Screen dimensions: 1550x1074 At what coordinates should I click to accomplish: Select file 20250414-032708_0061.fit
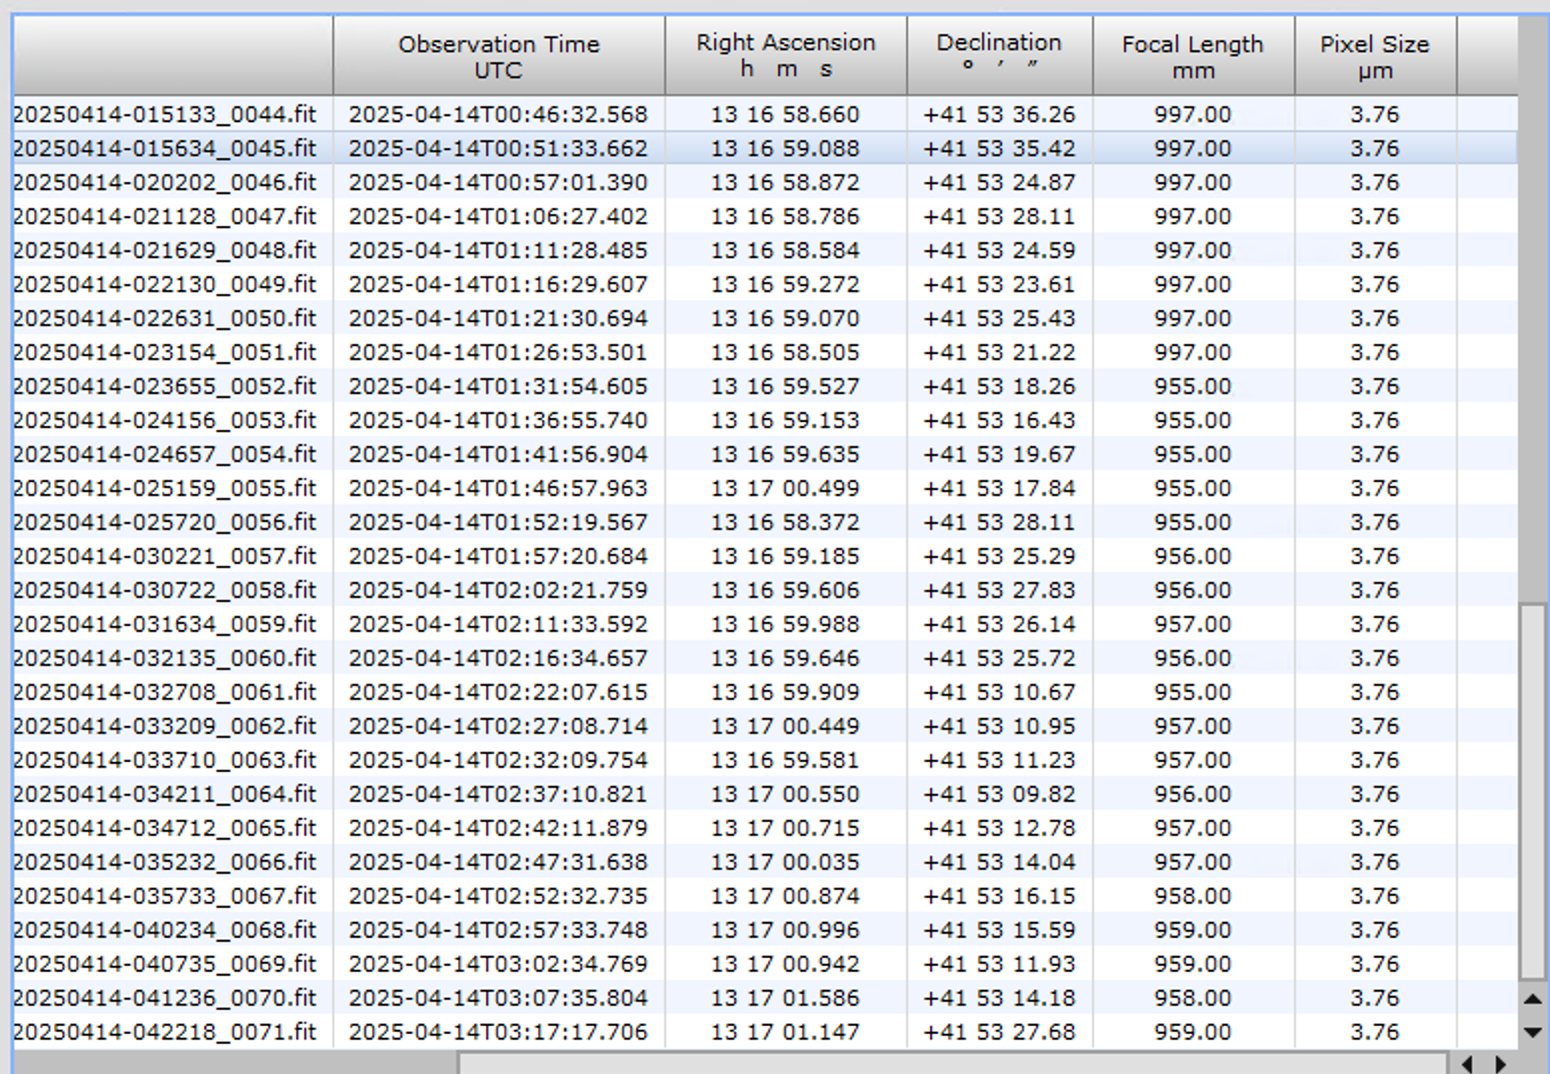pyautogui.click(x=165, y=692)
